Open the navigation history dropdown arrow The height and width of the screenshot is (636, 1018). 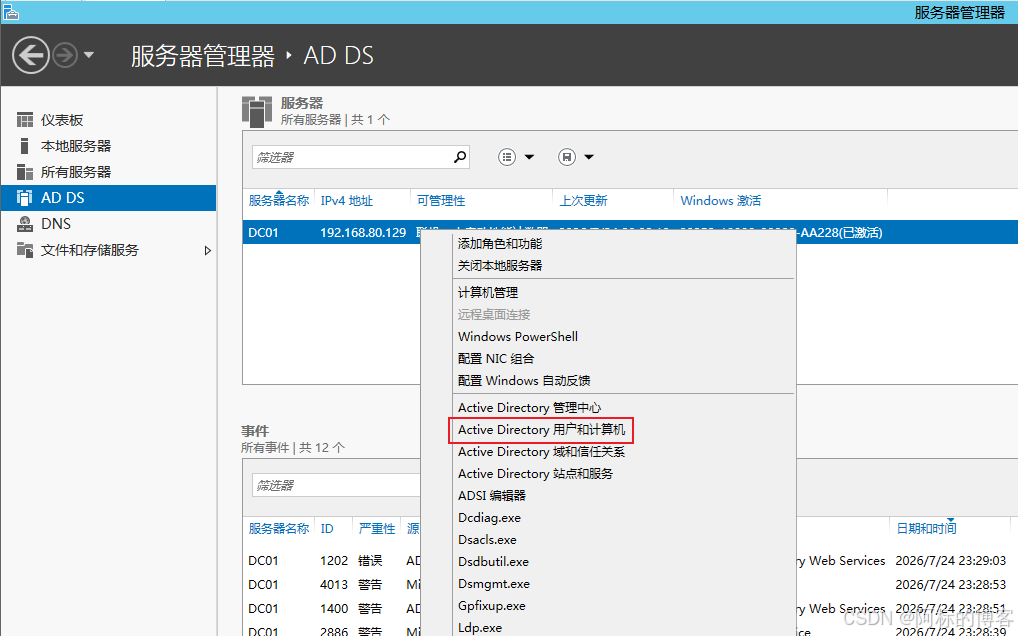coord(89,55)
